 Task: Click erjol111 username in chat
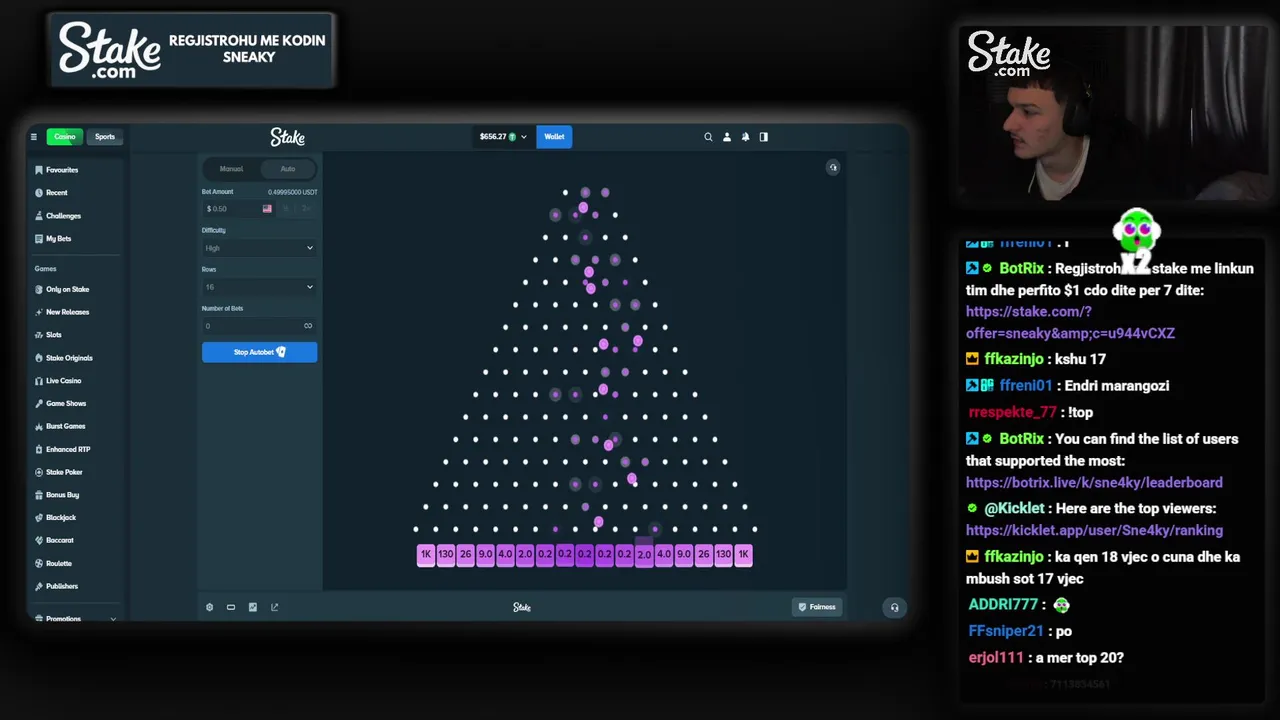coord(996,658)
